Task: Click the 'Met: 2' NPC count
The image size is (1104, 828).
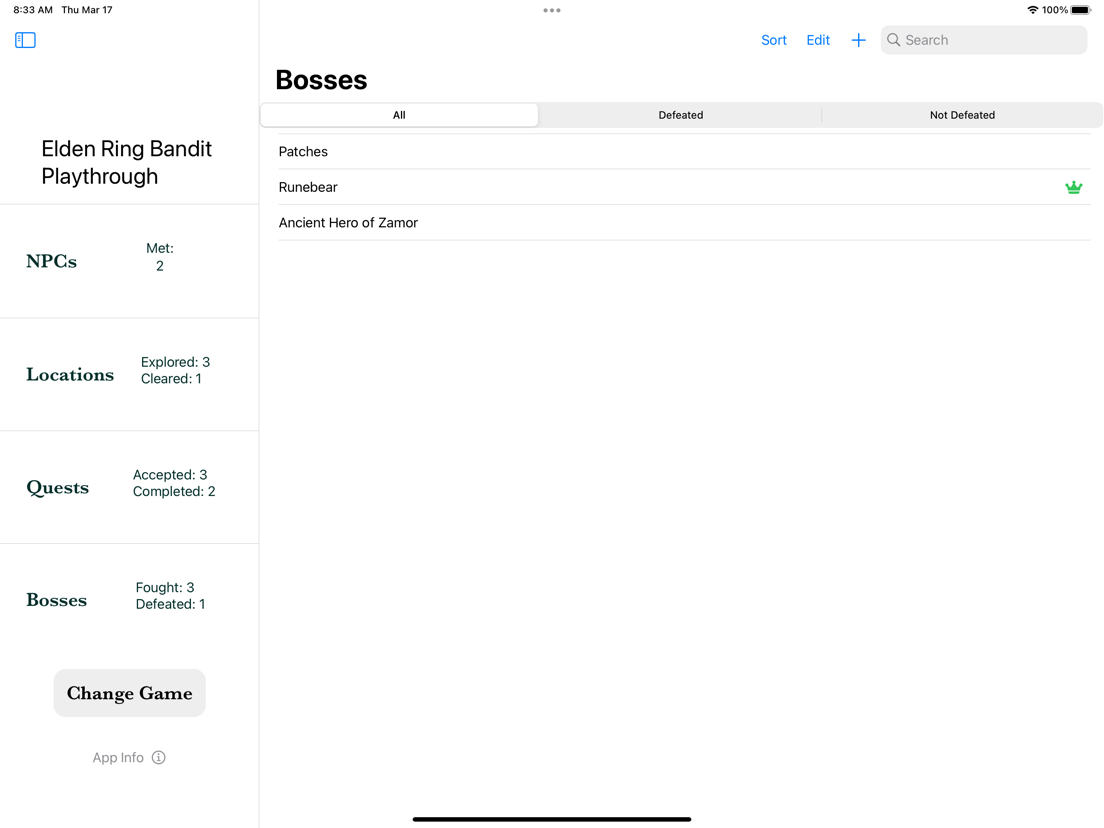Action: (160, 257)
